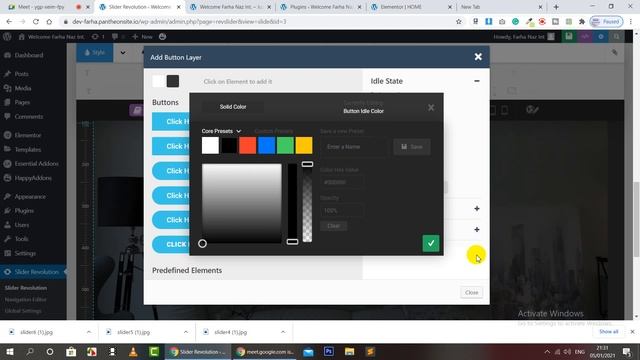
Task: Pick the blue preset color swatch
Action: tap(267, 145)
